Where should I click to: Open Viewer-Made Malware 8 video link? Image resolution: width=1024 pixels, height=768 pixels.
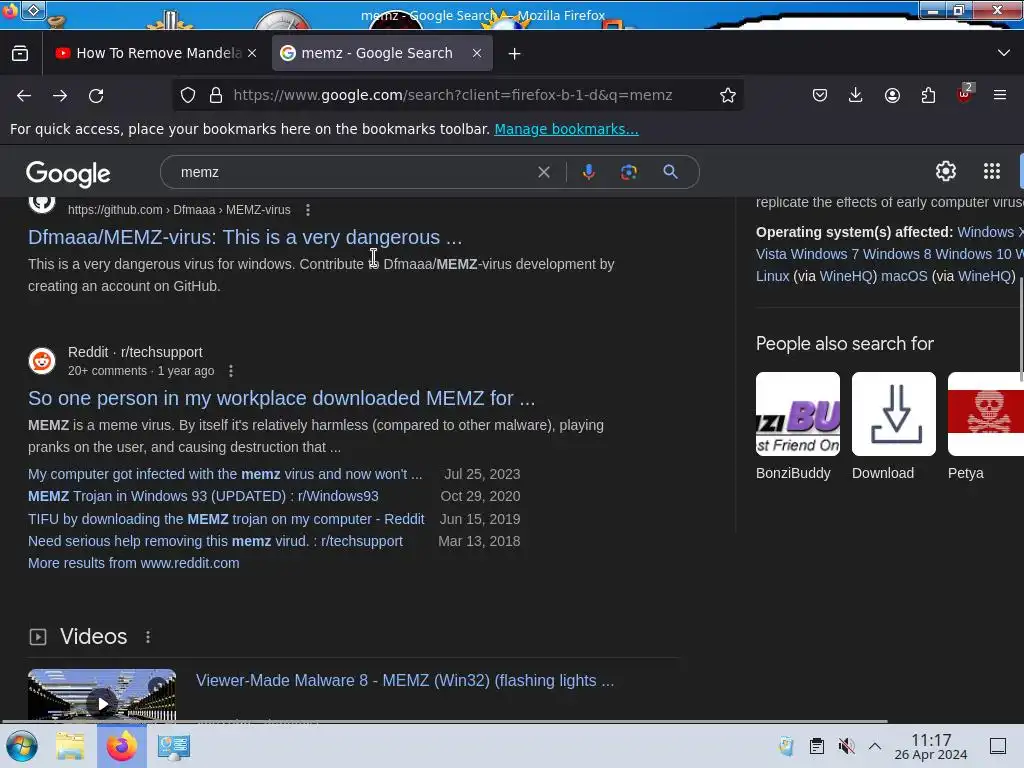[405, 680]
